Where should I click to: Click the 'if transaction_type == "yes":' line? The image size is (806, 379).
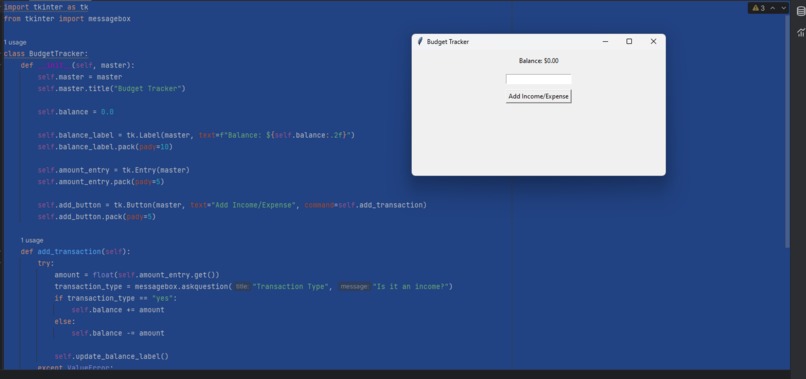pyautogui.click(x=116, y=298)
